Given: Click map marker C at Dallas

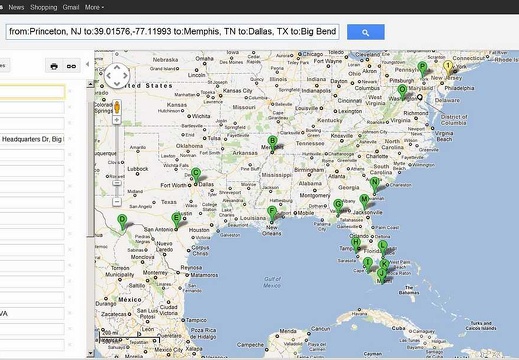Looking at the screenshot, I should (x=196, y=176).
